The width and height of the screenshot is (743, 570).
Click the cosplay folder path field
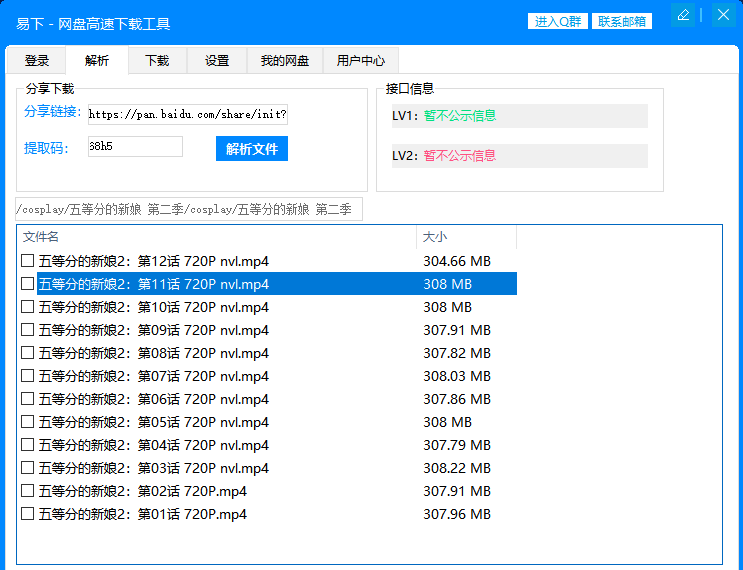189,209
